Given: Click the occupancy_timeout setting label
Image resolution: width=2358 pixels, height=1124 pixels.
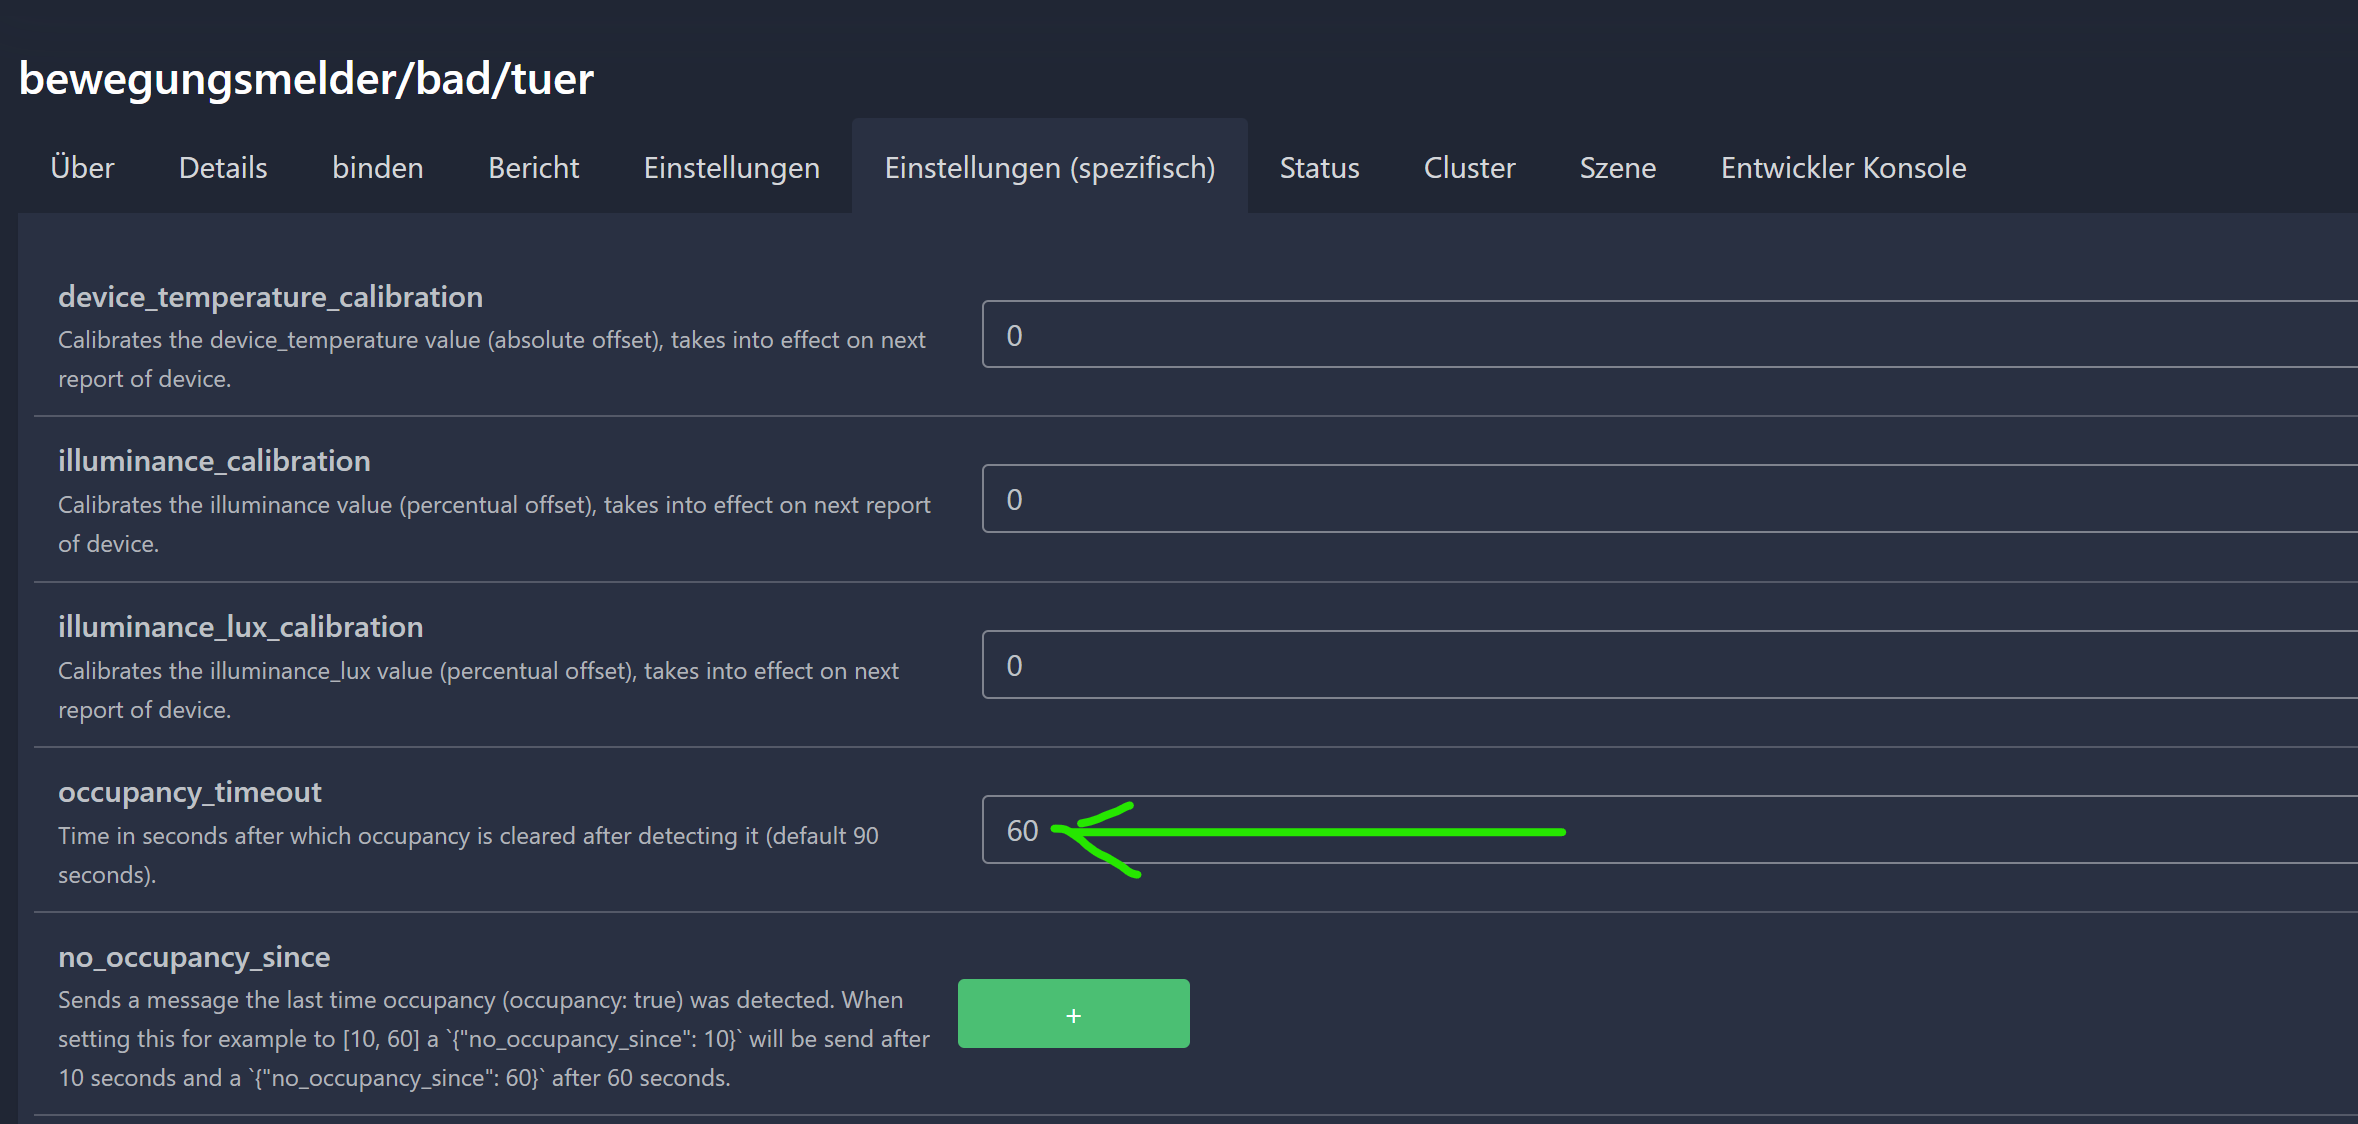Looking at the screenshot, I should pos(190,792).
